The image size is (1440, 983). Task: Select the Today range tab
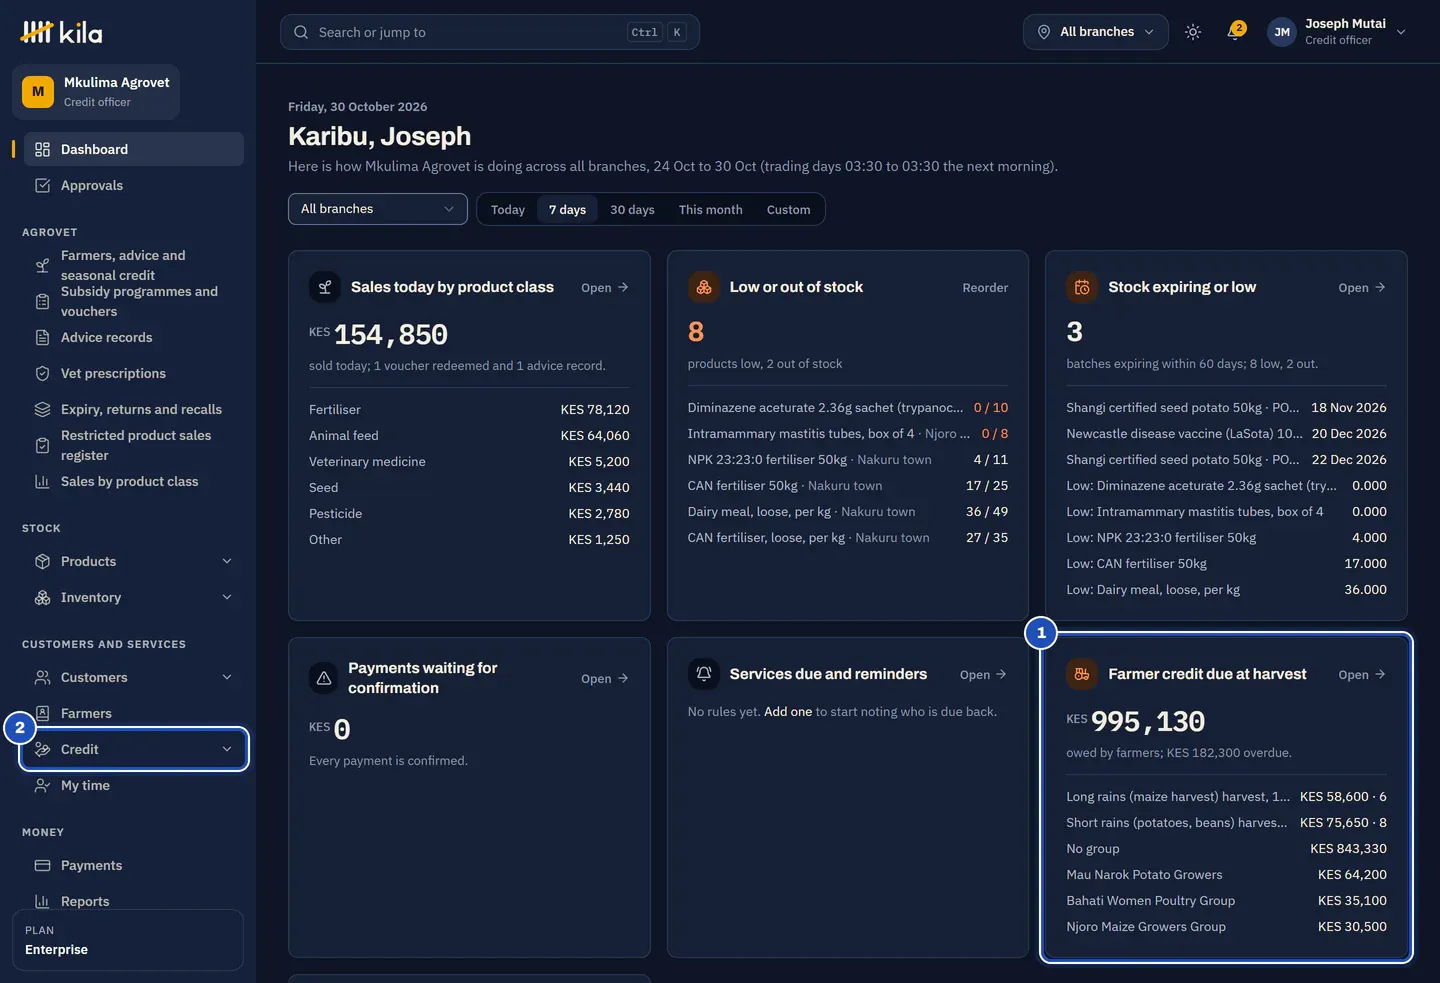click(x=508, y=210)
